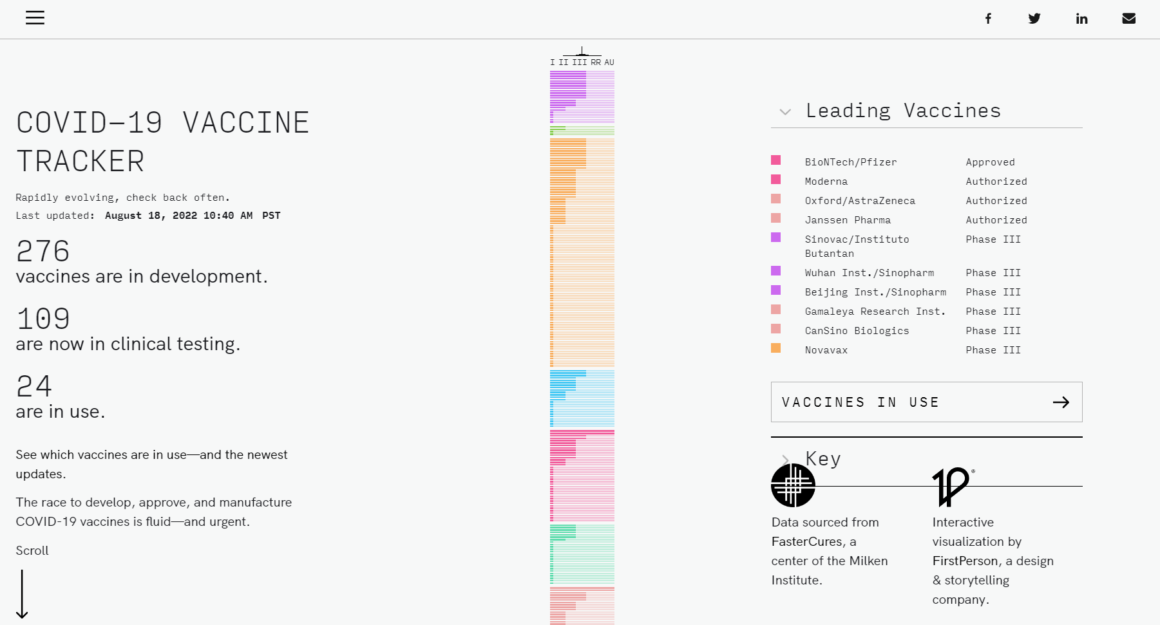Image resolution: width=1160 pixels, height=625 pixels.
Task: Share the tracker by email icon
Action: click(x=1128, y=18)
